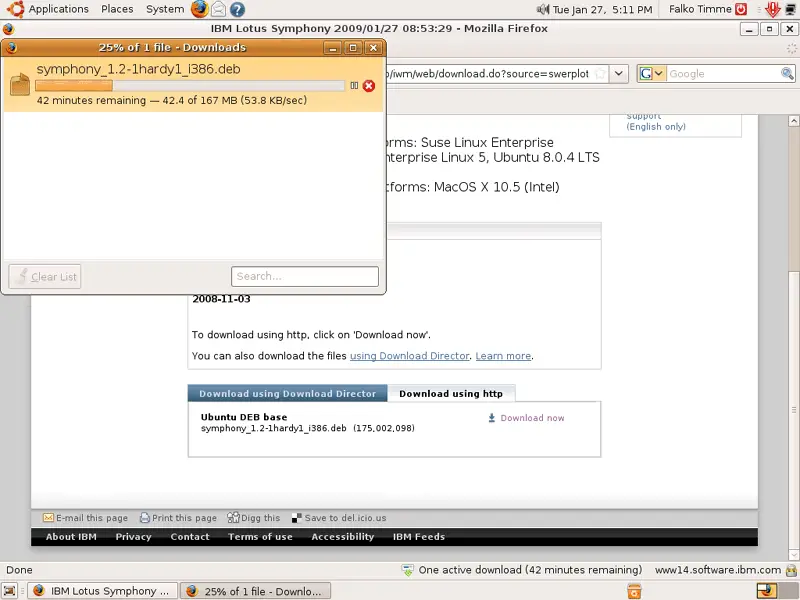Click the Google search magnifier icon

tap(787, 74)
